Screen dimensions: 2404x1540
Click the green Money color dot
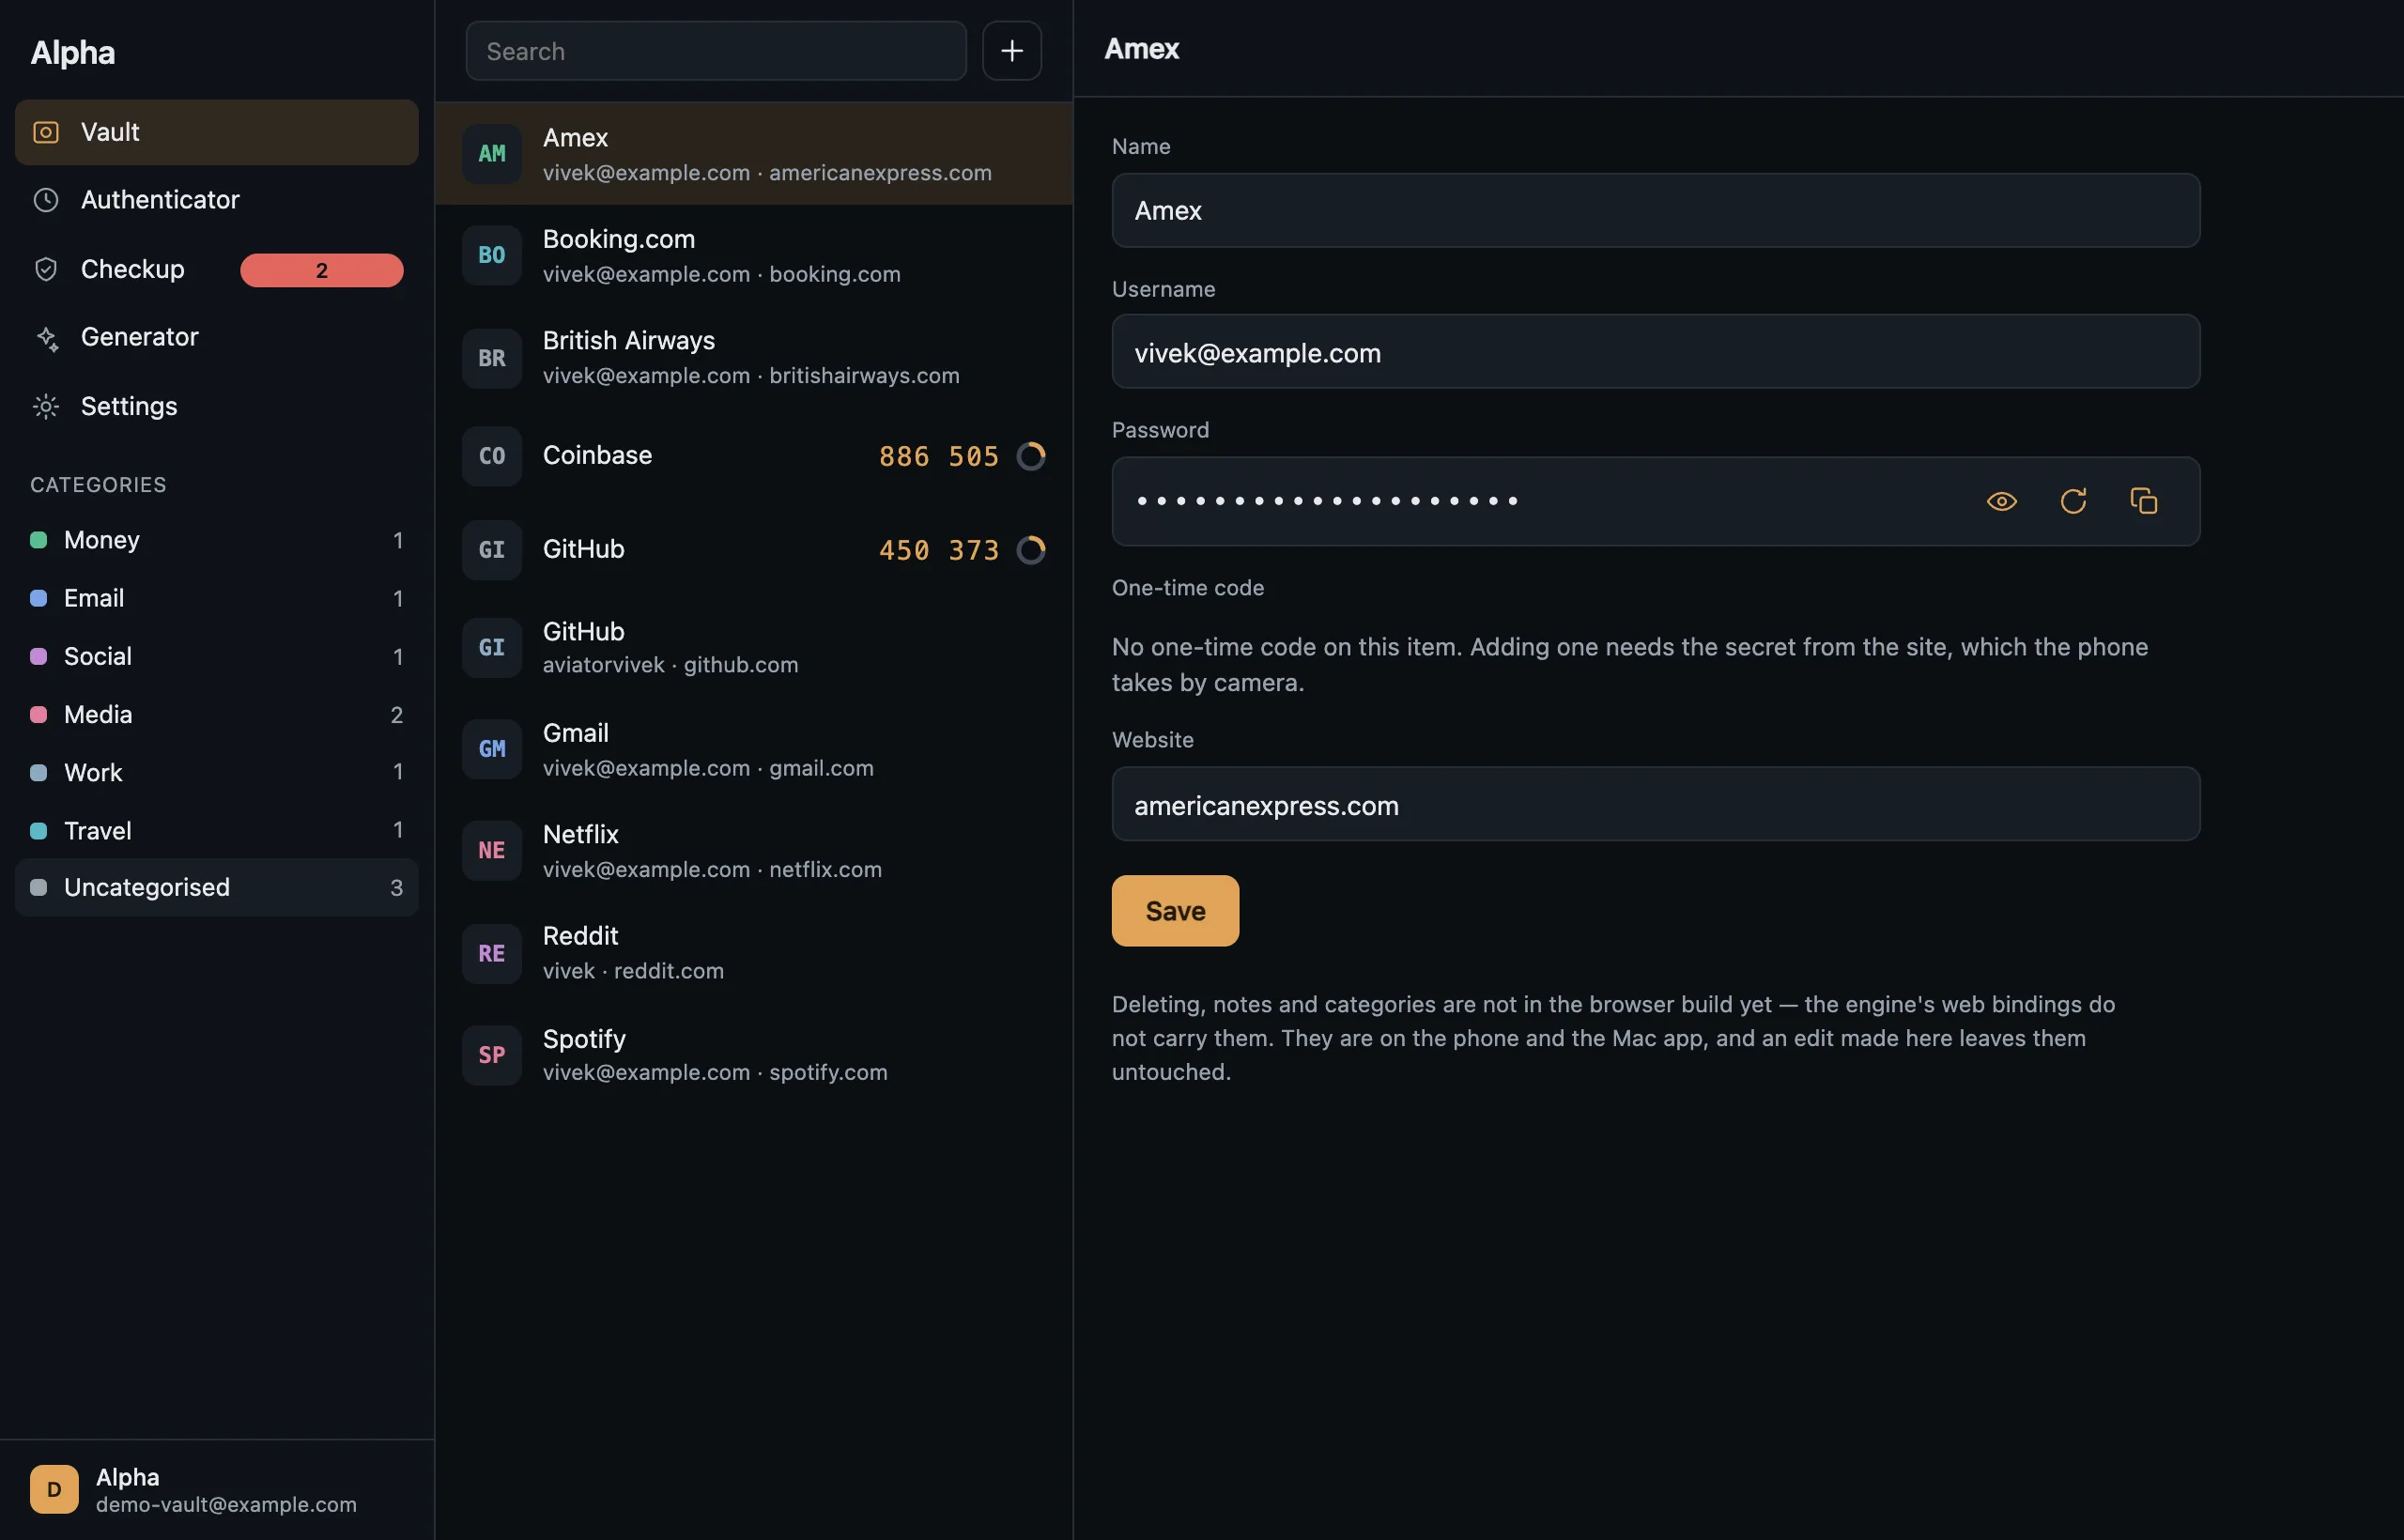click(39, 540)
